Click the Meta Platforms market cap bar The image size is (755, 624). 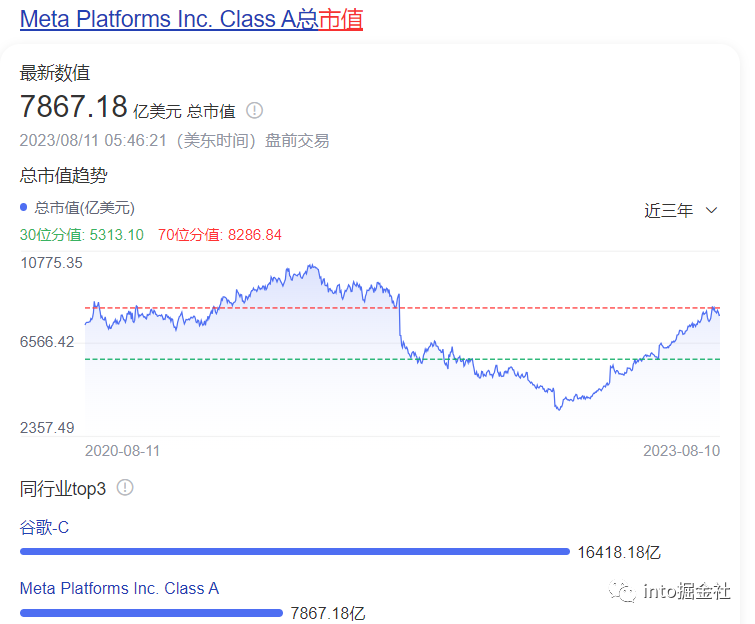(151, 613)
